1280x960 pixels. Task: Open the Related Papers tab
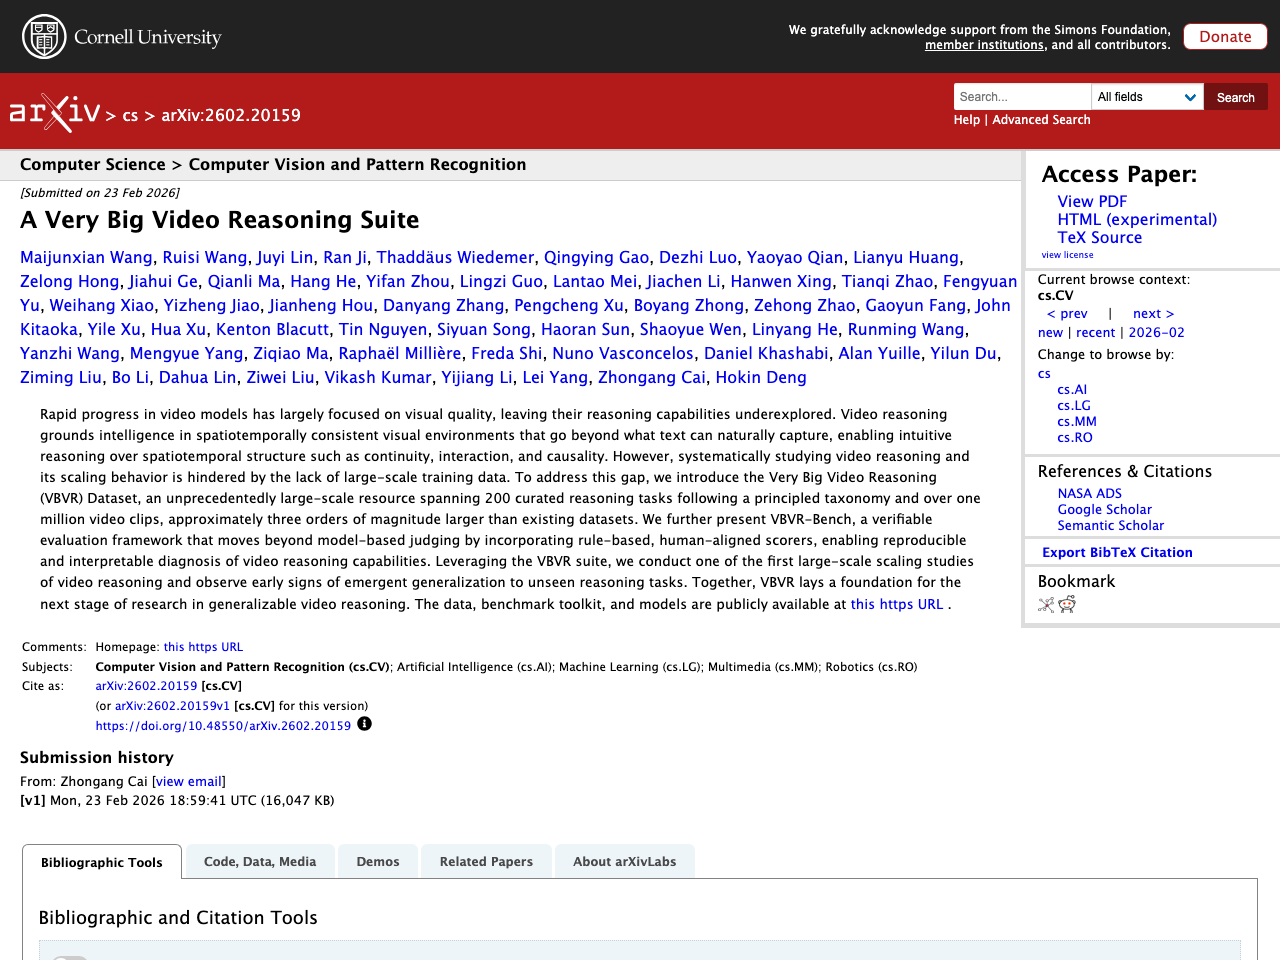tap(486, 861)
